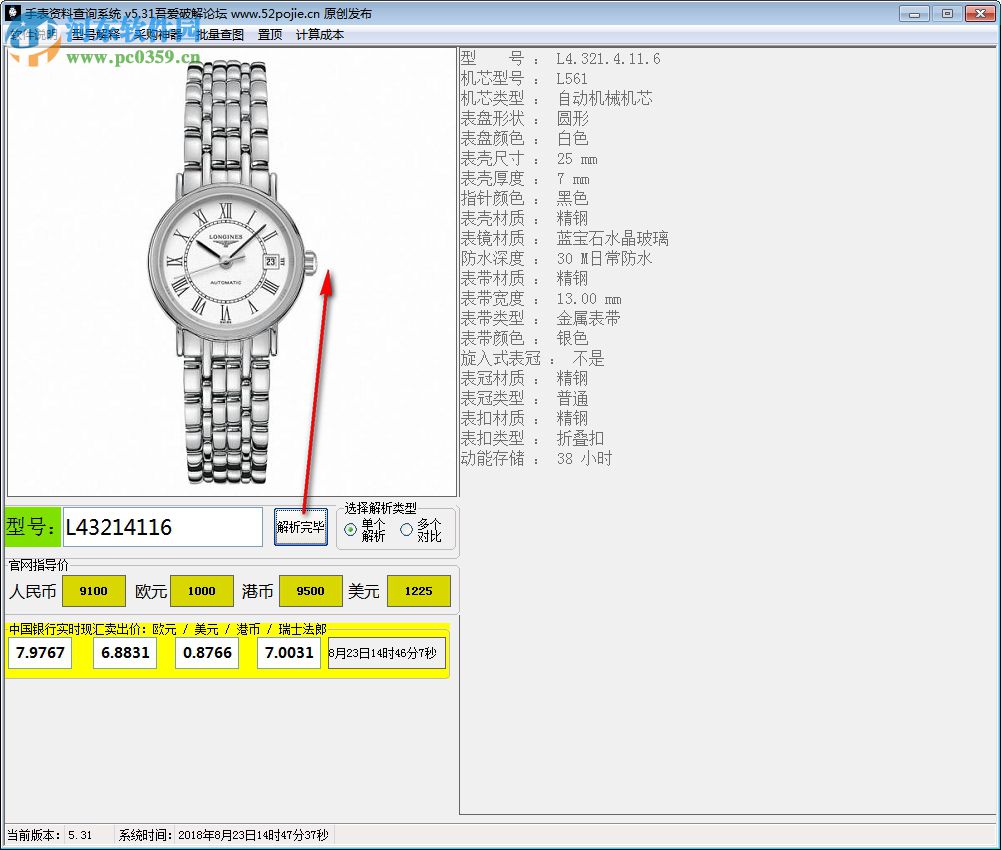The height and width of the screenshot is (850, 1001).
Task: Click the 港币 price 9500 box
Action: [310, 591]
